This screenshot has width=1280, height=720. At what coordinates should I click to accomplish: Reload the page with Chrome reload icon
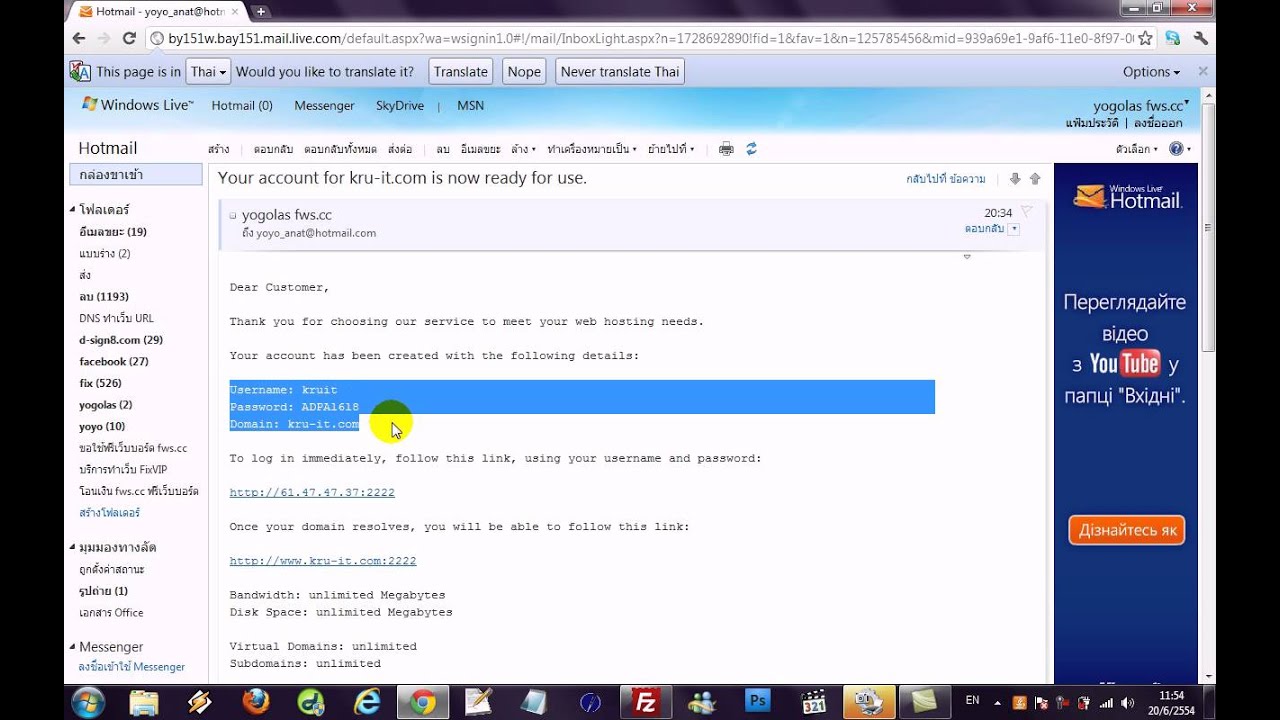point(129,38)
